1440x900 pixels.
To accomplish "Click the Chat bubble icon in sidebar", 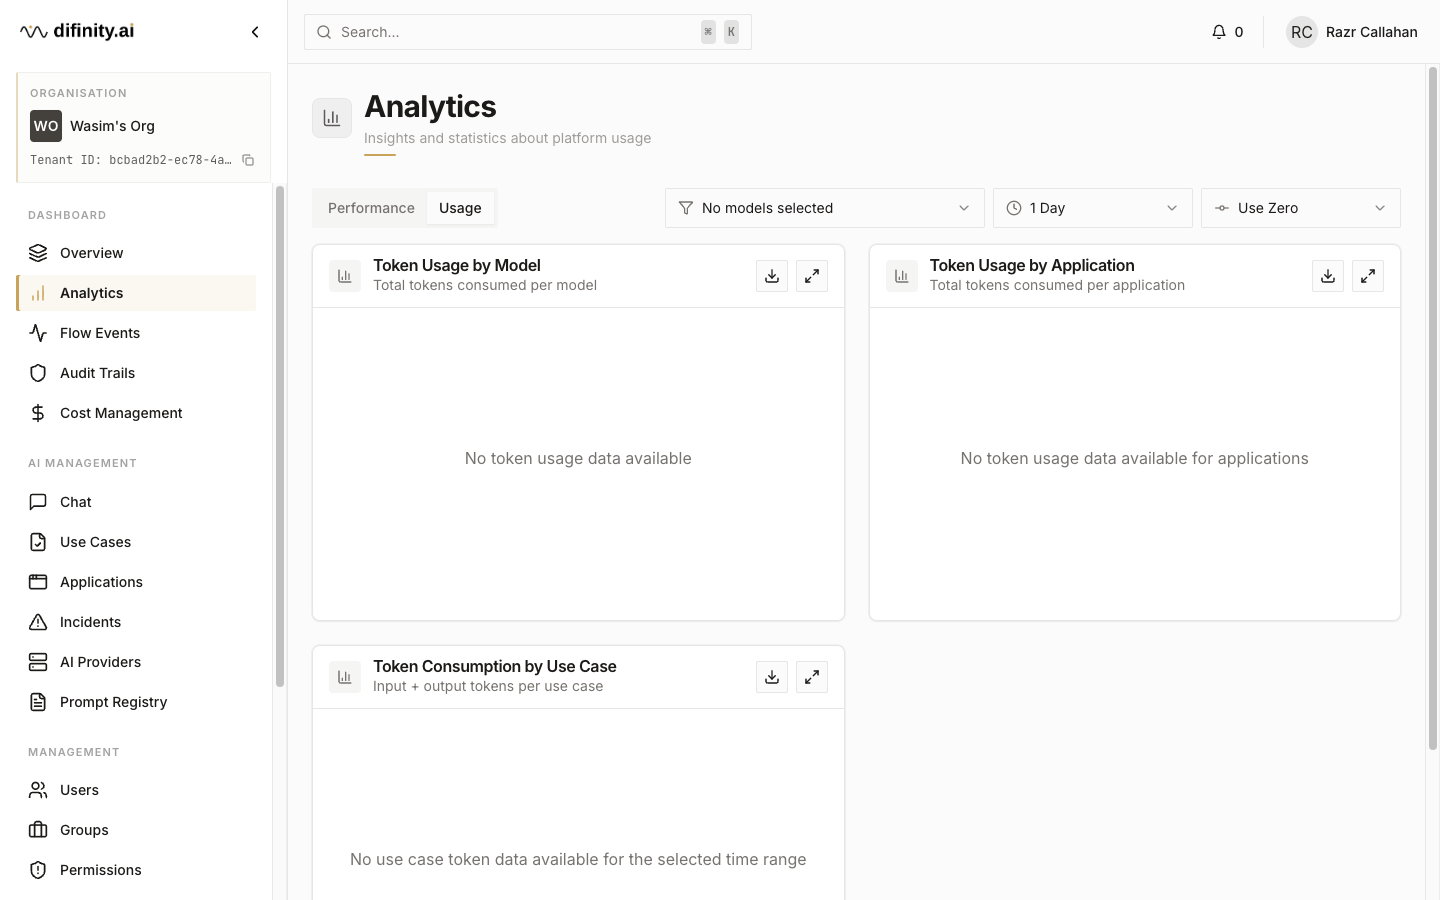I will pyautogui.click(x=38, y=502).
